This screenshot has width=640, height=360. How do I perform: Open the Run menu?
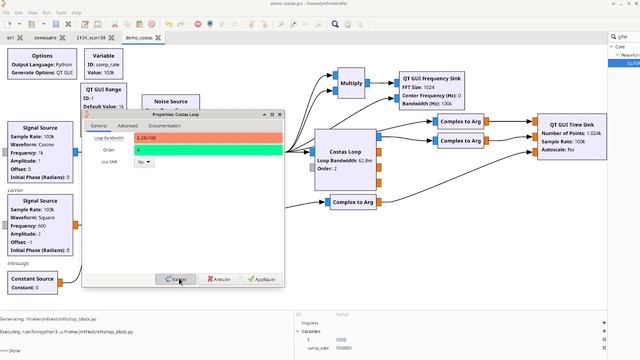(x=47, y=13)
